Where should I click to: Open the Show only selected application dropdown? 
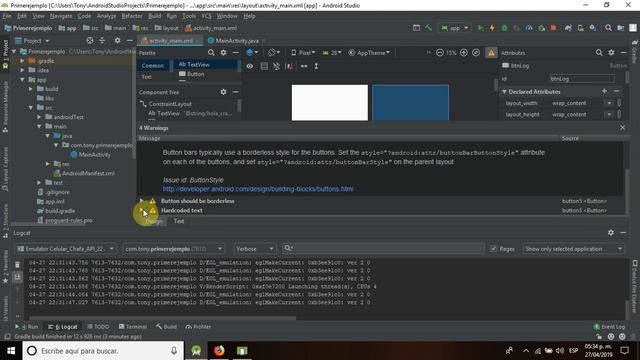(x=573, y=249)
